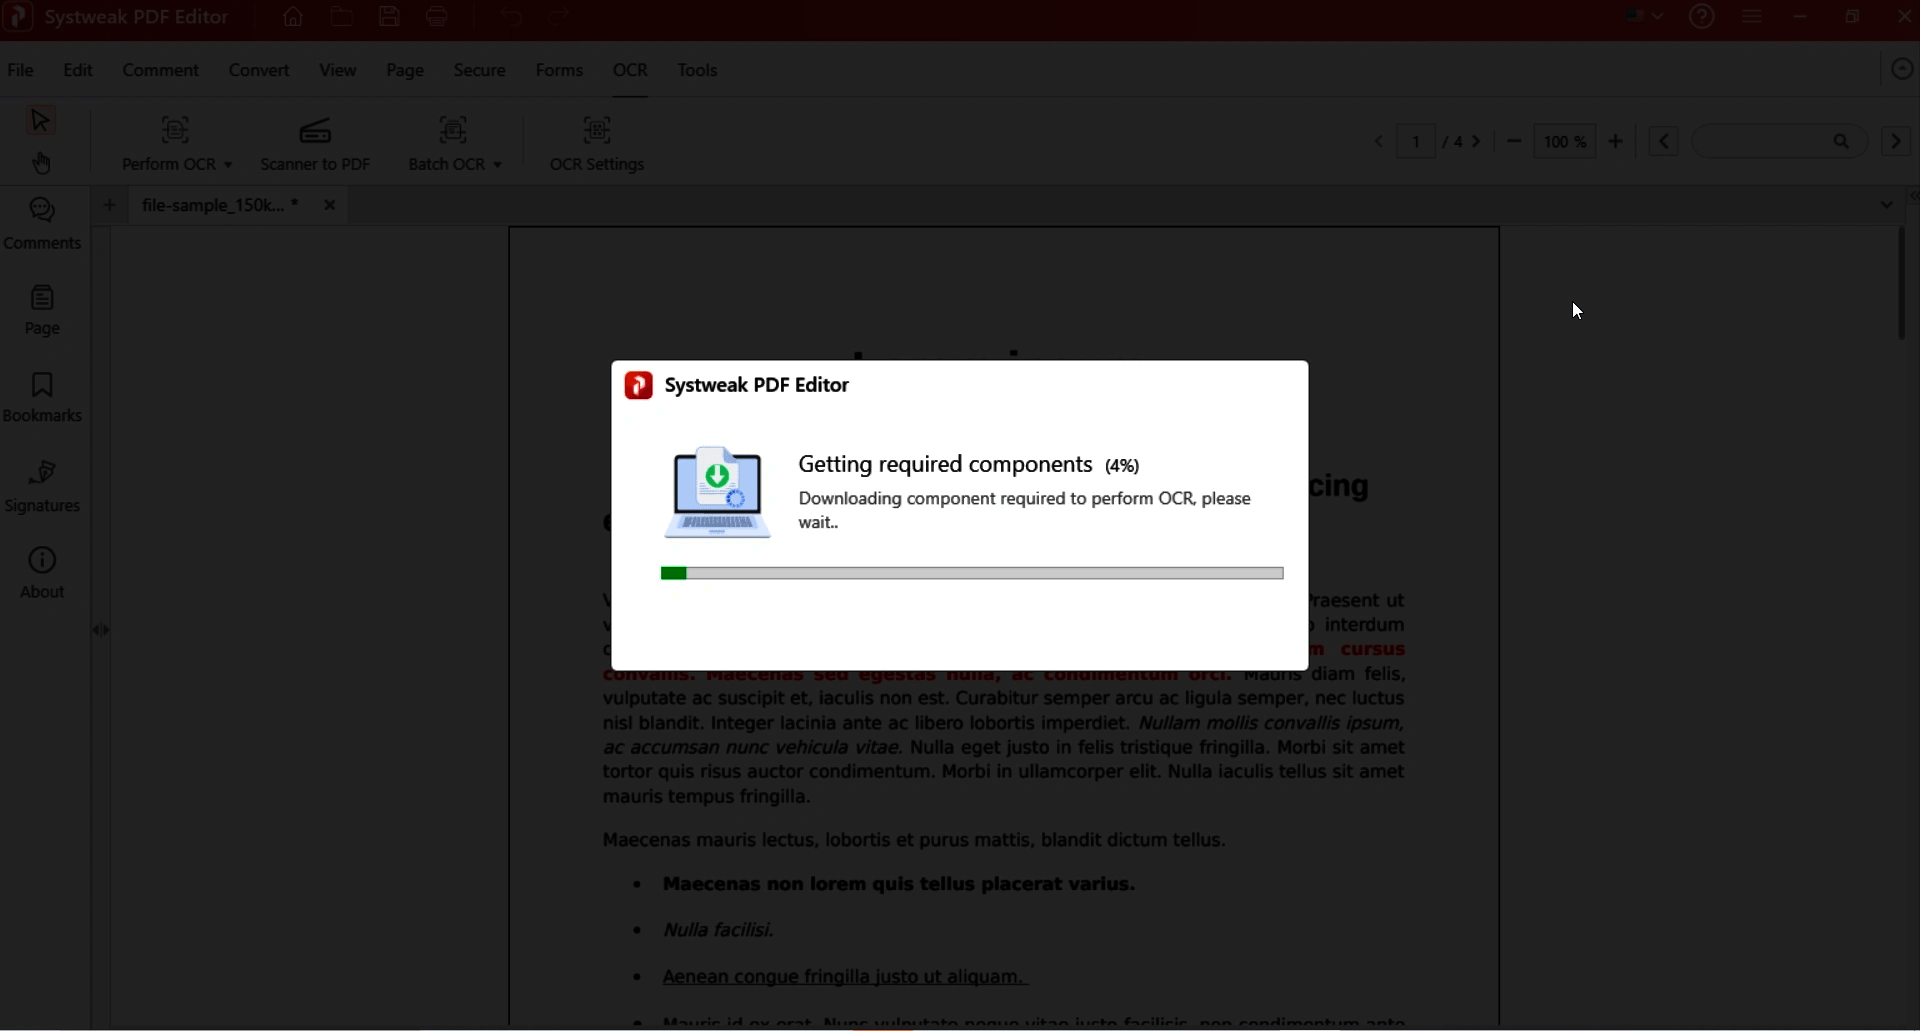The image size is (1920, 1031).
Task: Open the Bookmarks side panel
Action: tap(42, 397)
